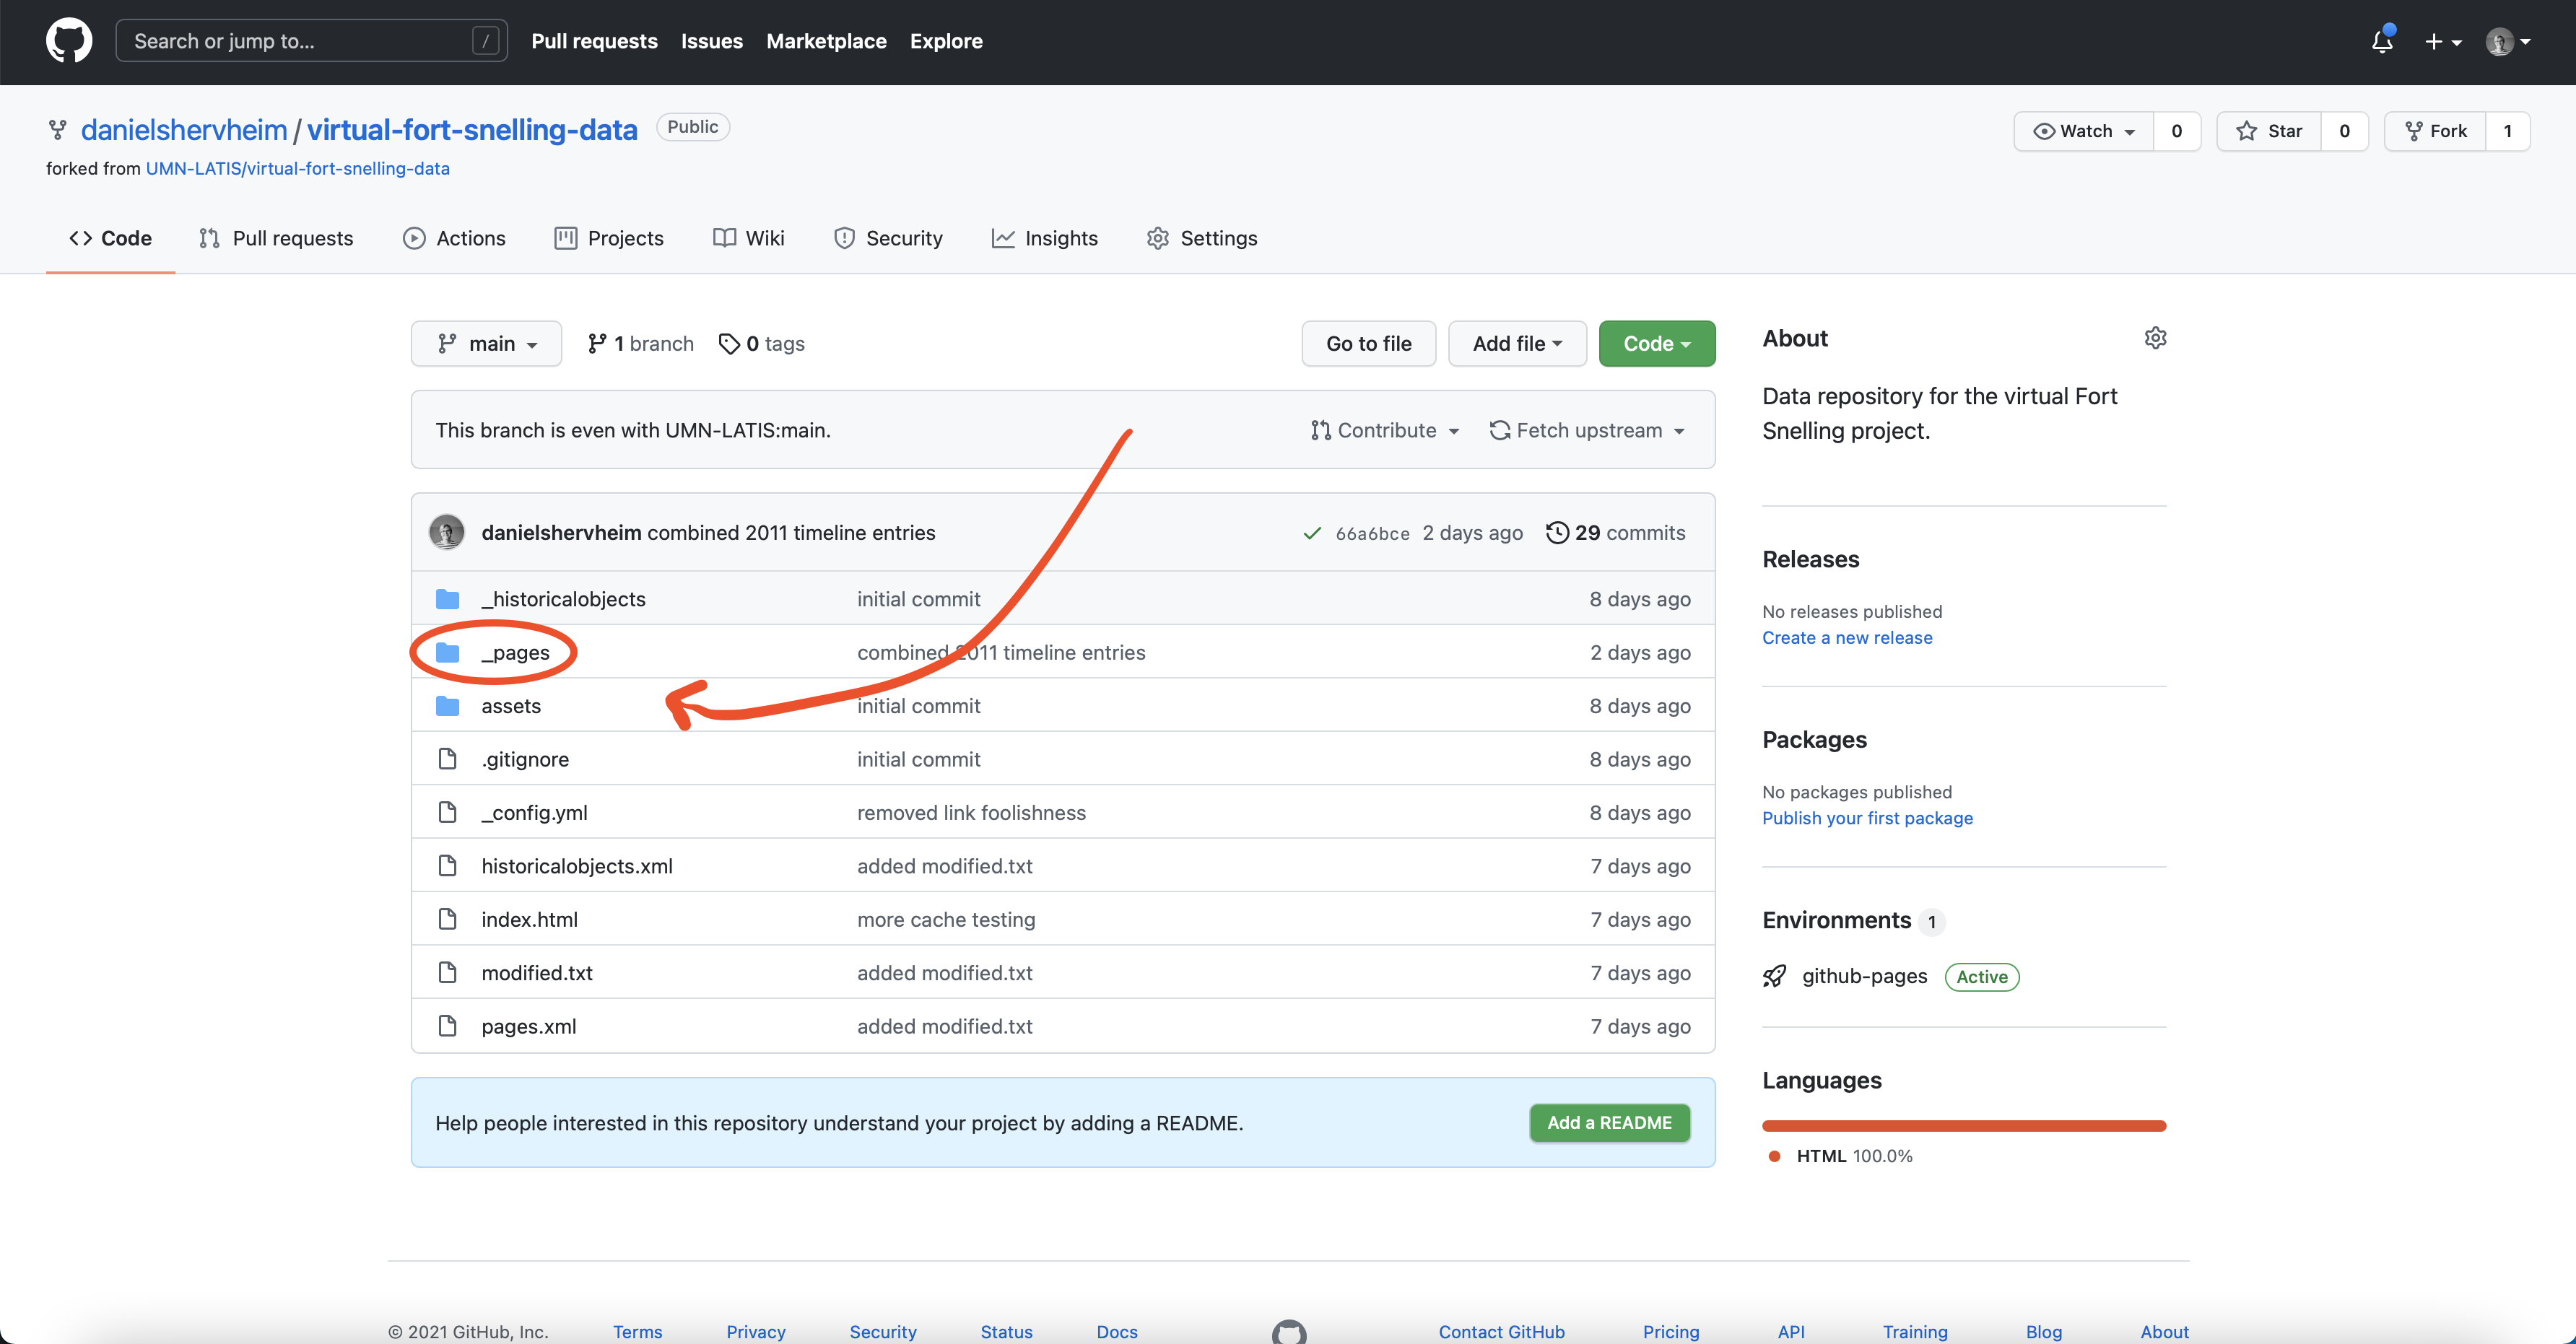This screenshot has width=2576, height=1344.
Task: Open the pages.xml file
Action: coord(529,1026)
